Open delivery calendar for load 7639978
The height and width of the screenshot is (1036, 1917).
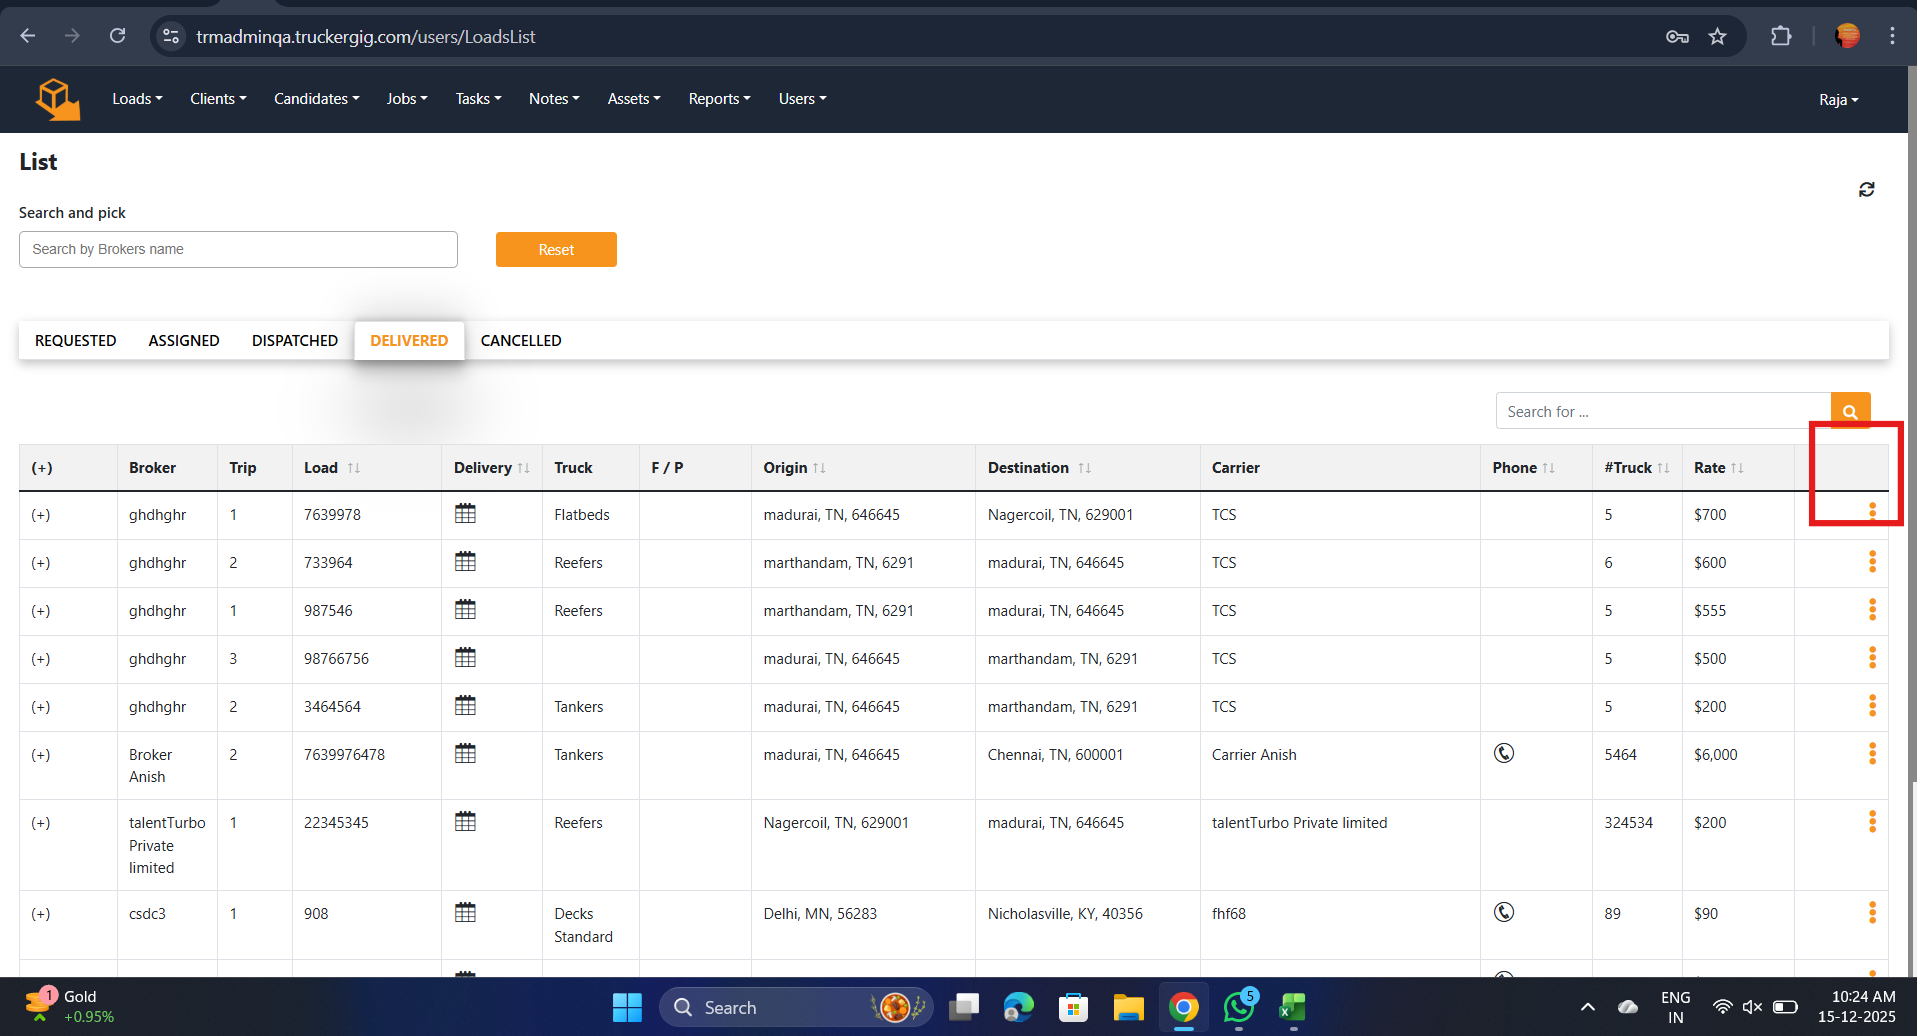pos(465,514)
